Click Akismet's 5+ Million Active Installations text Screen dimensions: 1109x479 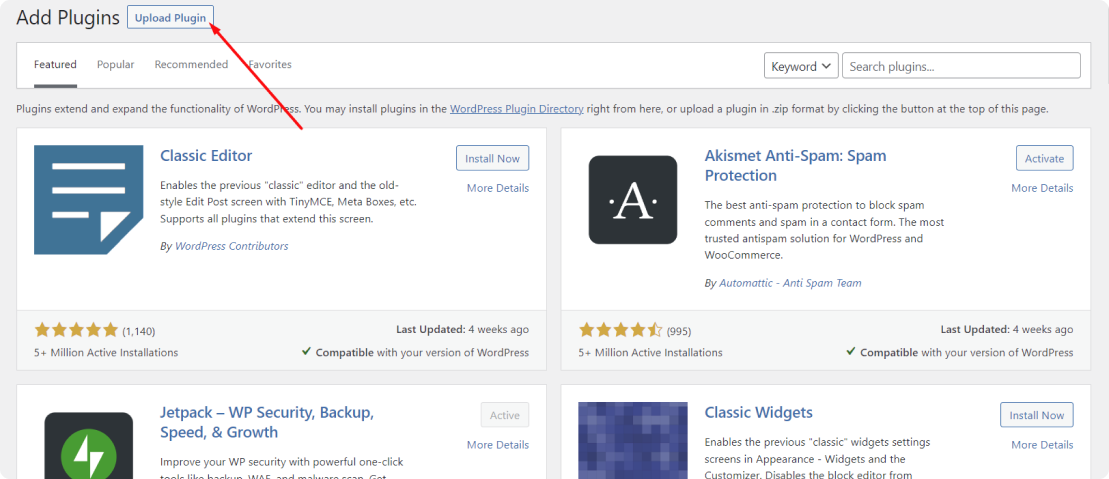[651, 352]
